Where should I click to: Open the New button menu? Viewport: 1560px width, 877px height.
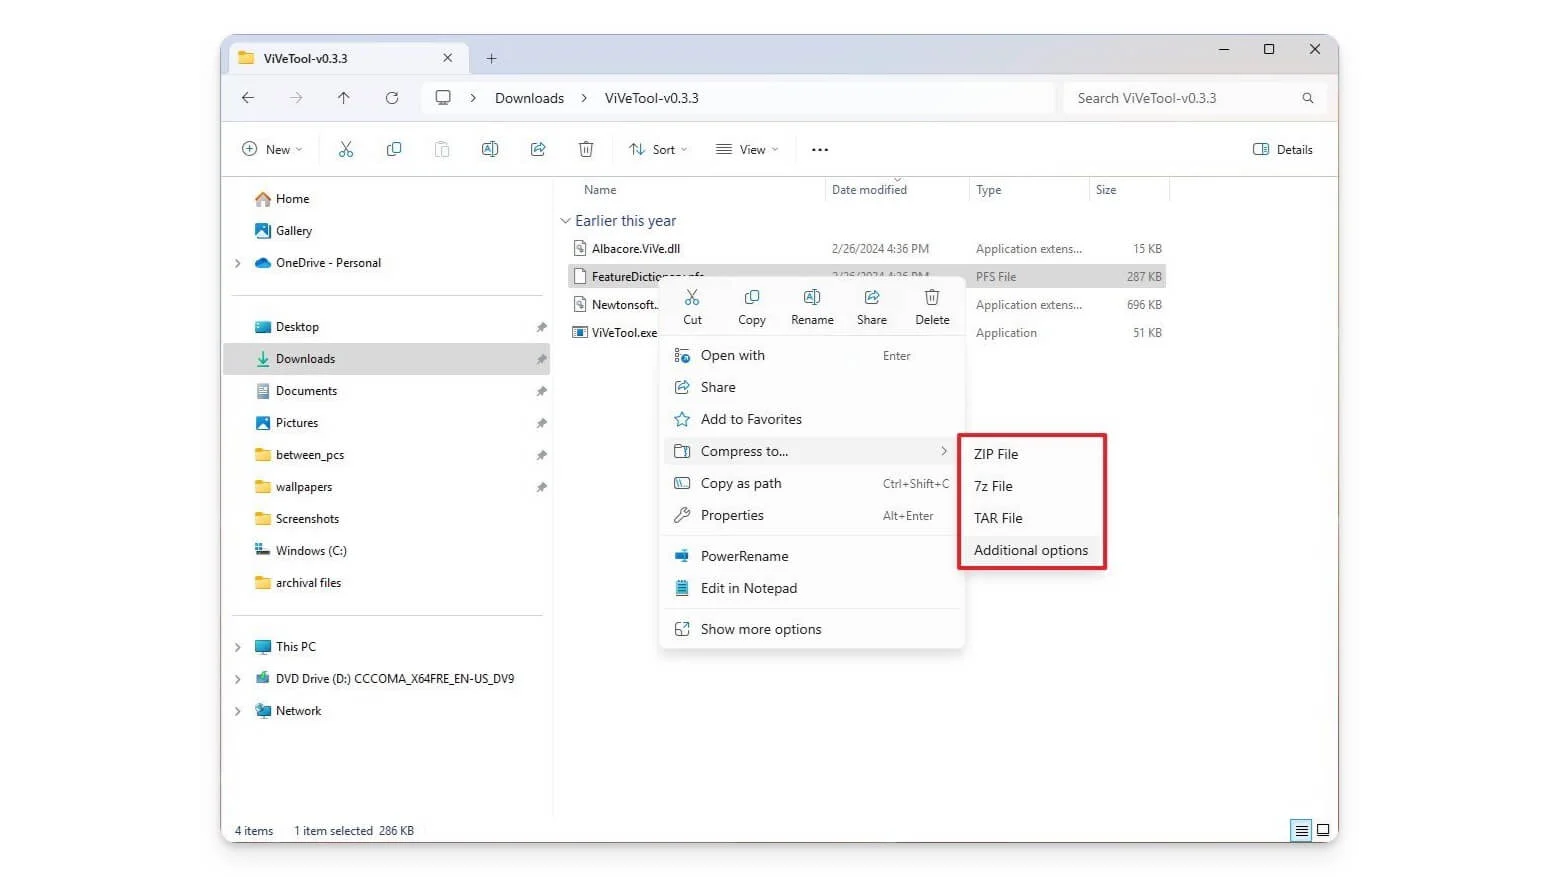click(x=272, y=150)
